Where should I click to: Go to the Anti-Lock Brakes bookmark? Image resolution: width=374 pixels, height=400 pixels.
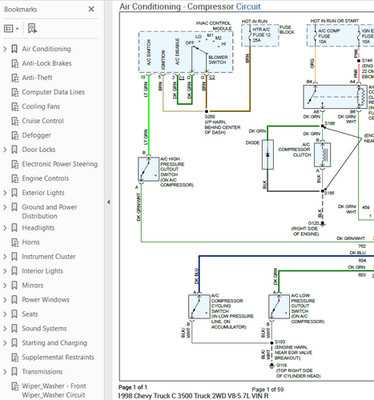click(x=47, y=63)
